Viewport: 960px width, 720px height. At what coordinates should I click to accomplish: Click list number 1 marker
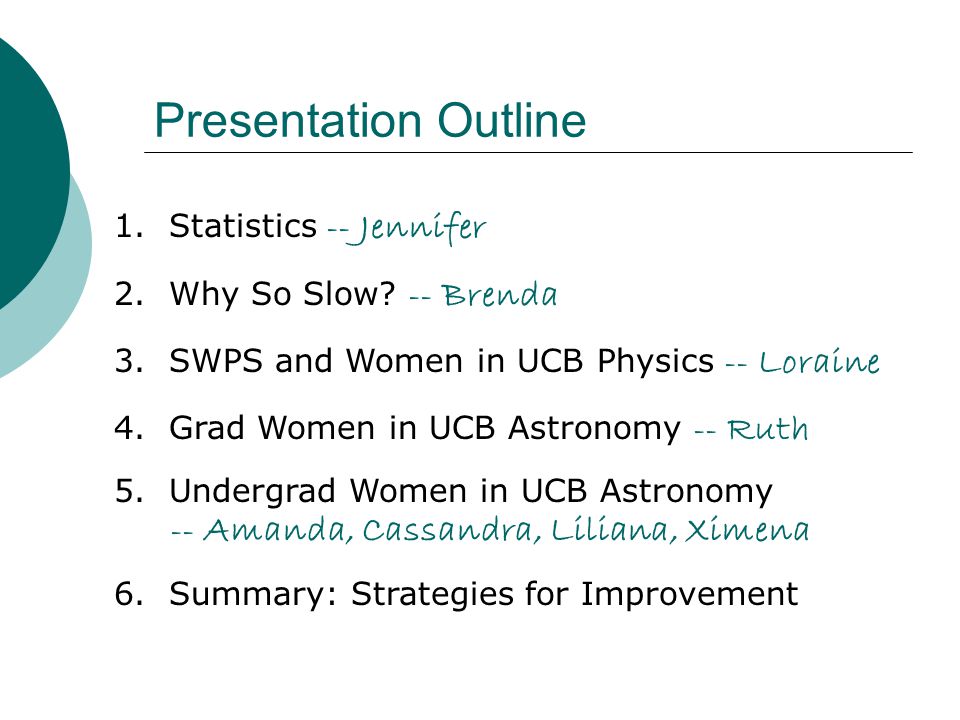pos(129,226)
